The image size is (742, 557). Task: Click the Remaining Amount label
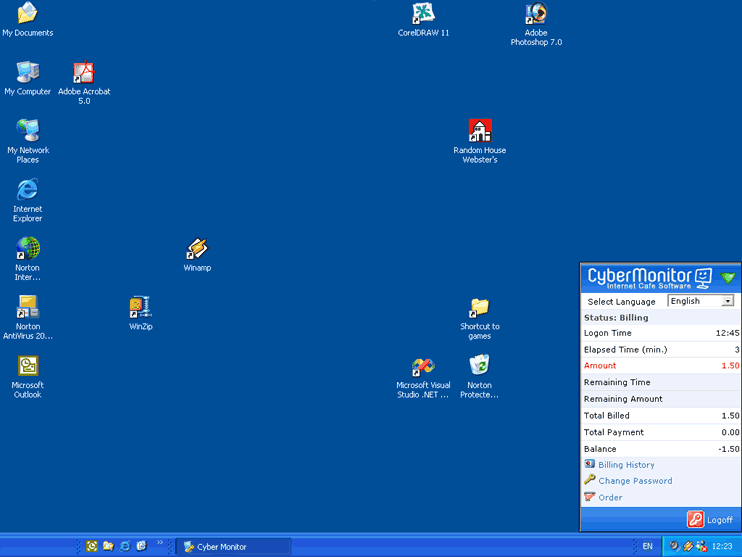(x=623, y=399)
